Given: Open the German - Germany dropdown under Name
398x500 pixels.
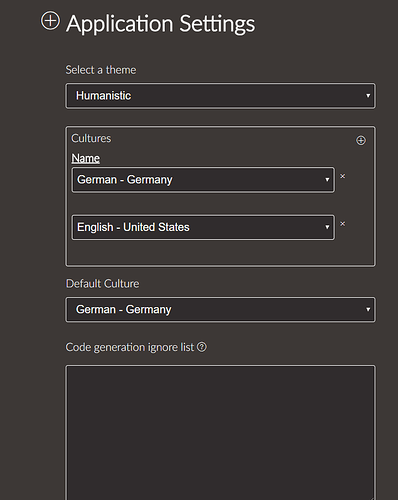Looking at the screenshot, I should 203,180.
